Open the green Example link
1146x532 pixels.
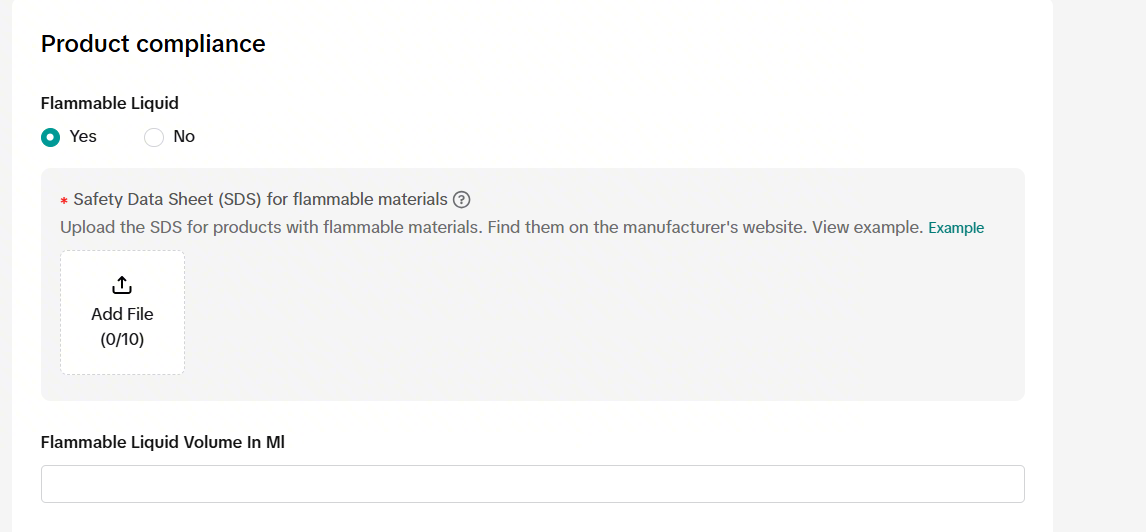coord(956,228)
